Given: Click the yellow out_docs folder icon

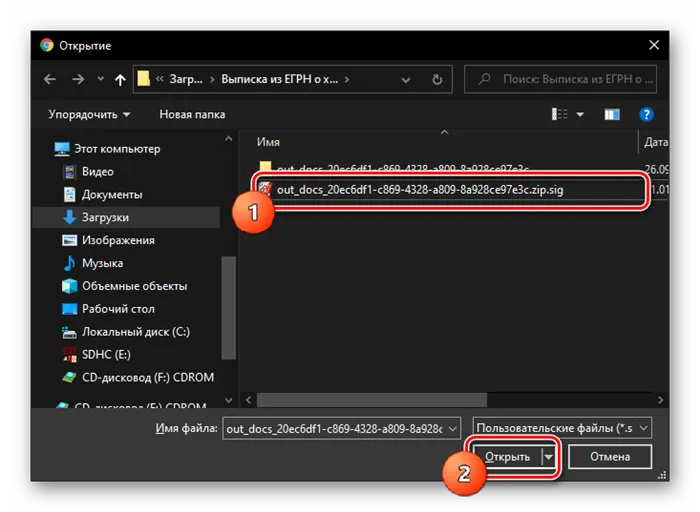Looking at the screenshot, I should (265, 167).
